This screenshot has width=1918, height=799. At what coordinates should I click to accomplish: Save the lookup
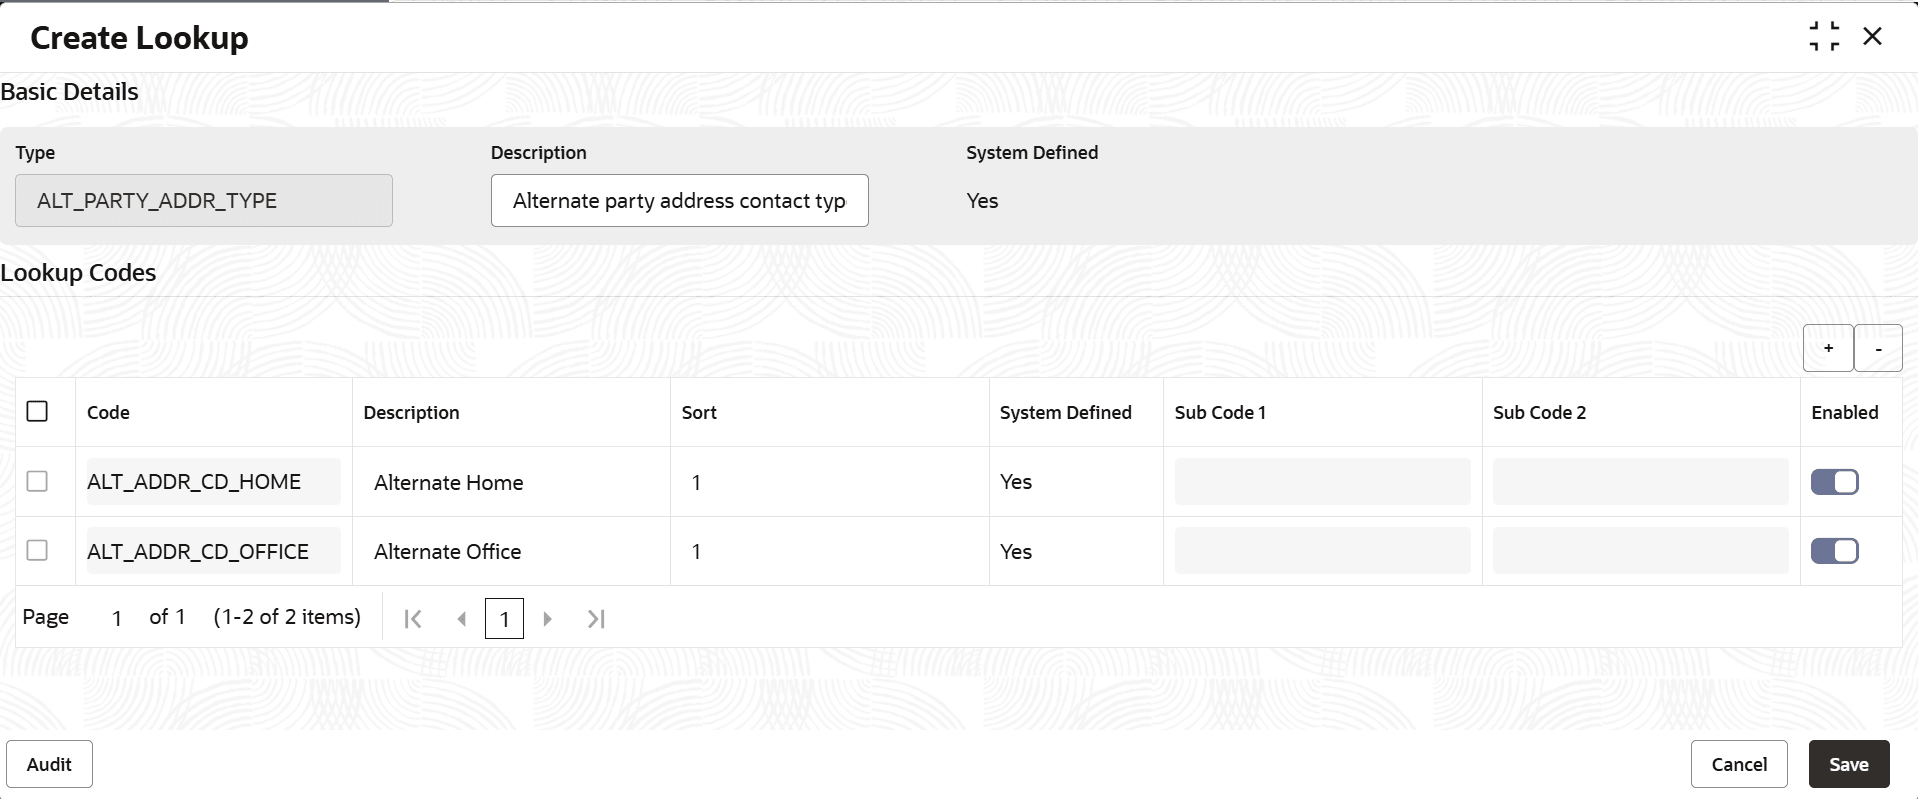1849,764
